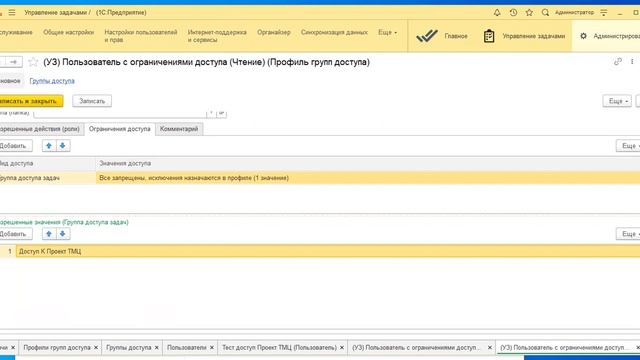Click Записать и закрыть button
Image resolution: width=640 pixels, height=360 pixels.
click(x=31, y=101)
